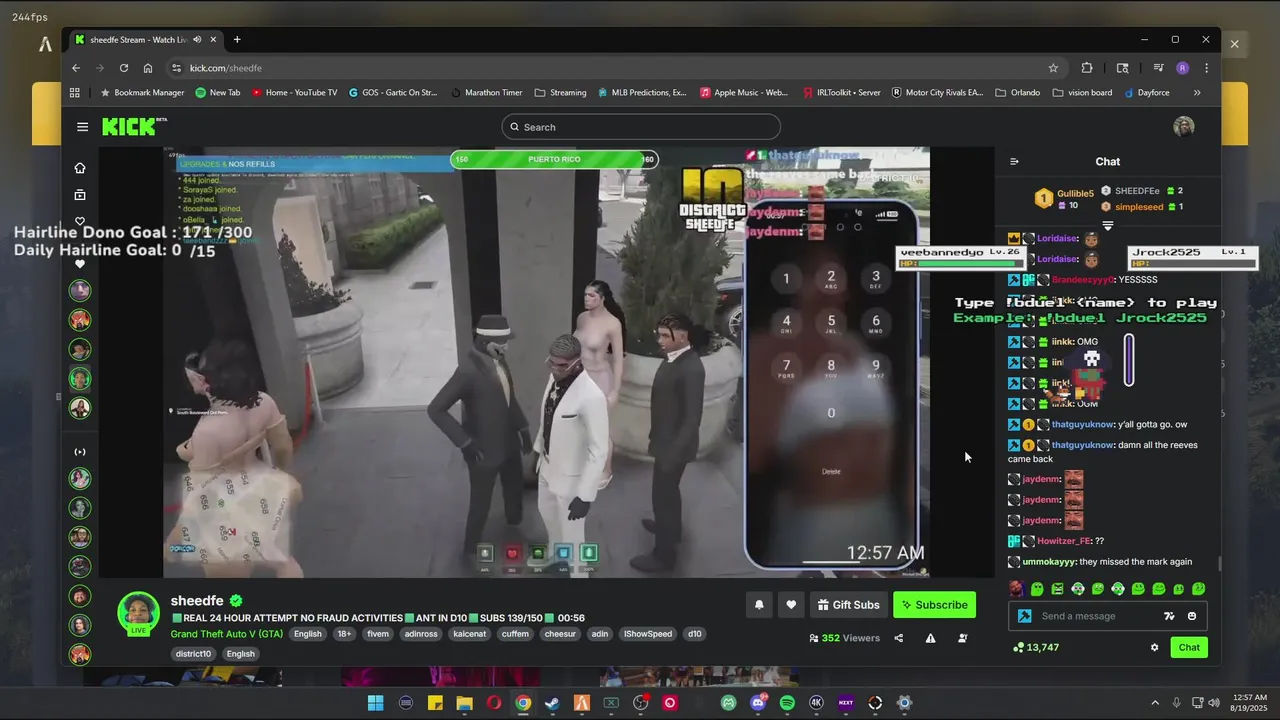Open emoji picker in message box
The image size is (1280, 720).
(1191, 616)
